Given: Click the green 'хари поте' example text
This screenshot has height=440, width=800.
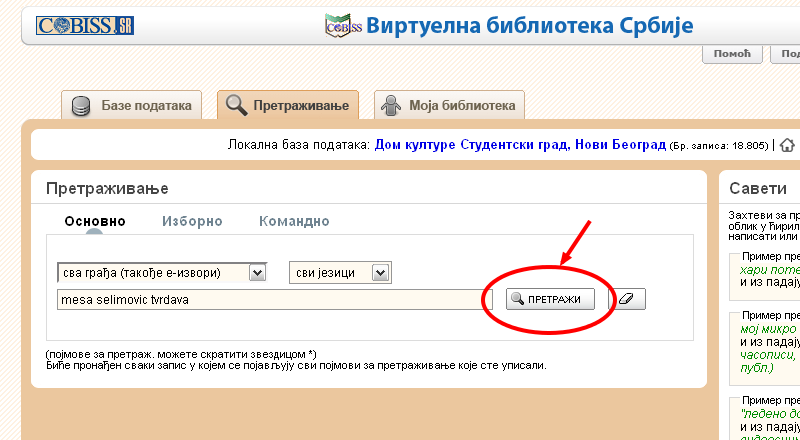Looking at the screenshot, I should click(769, 269).
